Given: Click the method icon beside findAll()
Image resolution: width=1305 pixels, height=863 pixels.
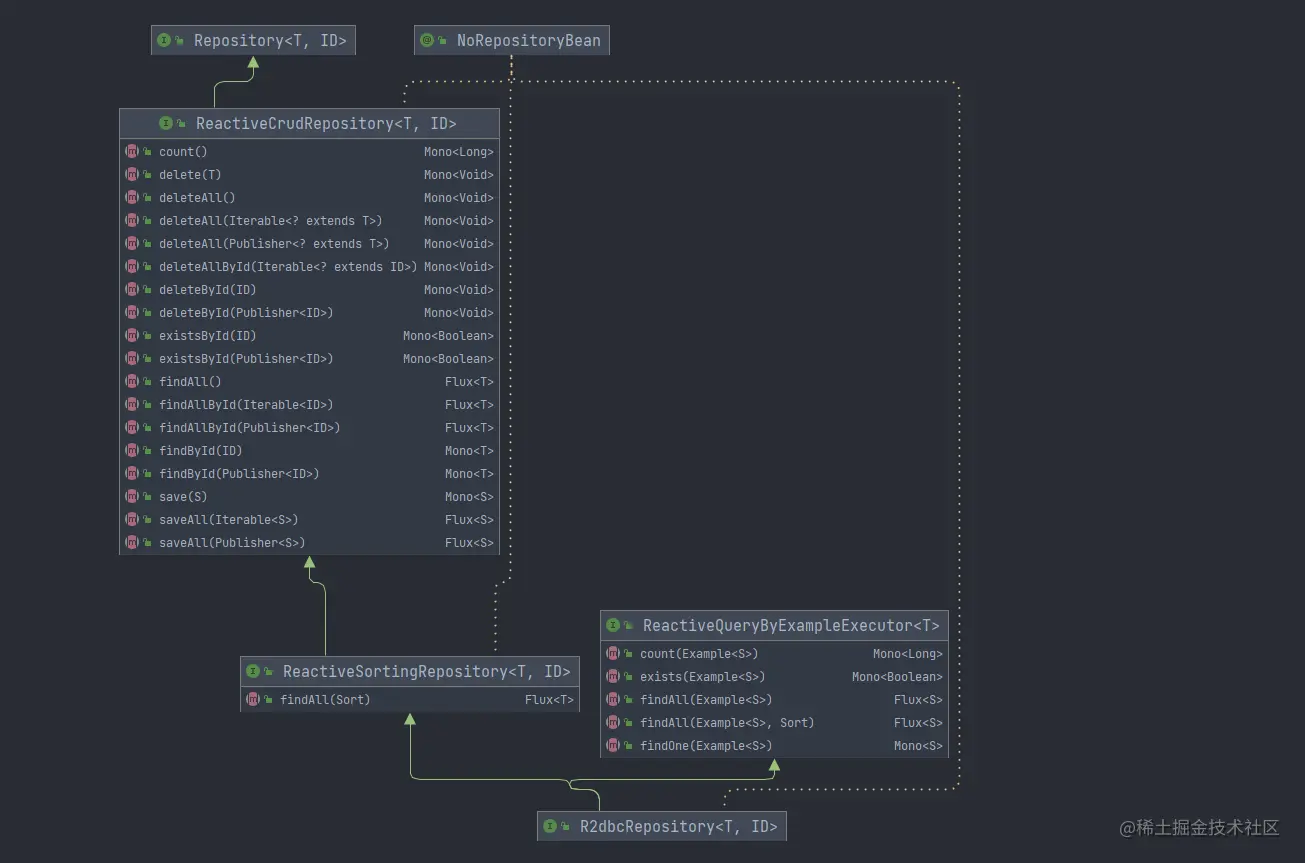Looking at the screenshot, I should (132, 382).
